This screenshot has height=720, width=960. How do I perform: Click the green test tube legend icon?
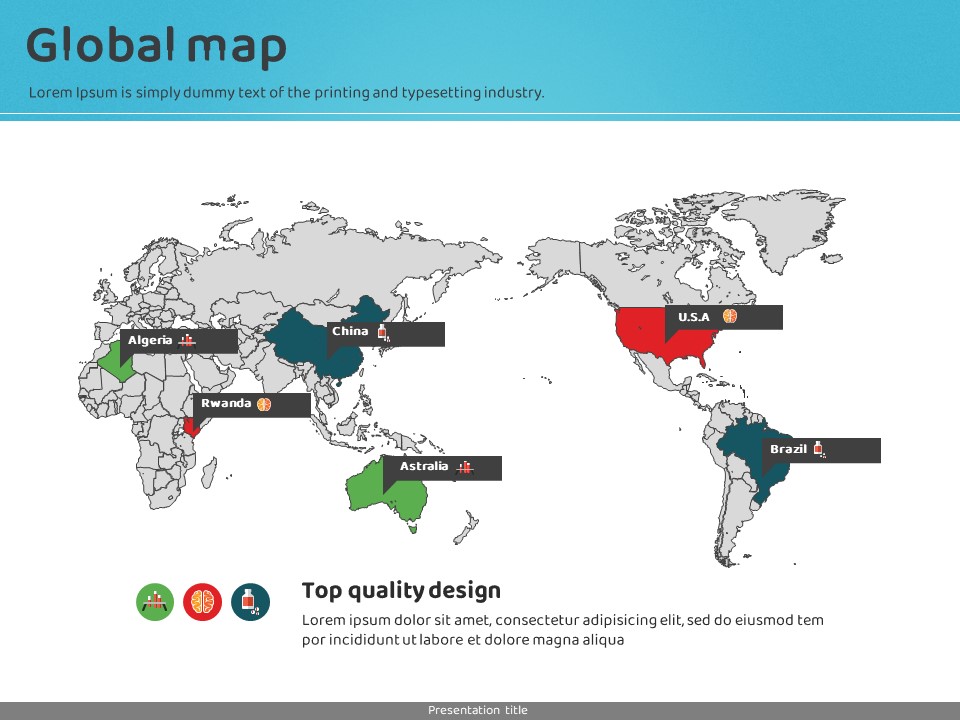coord(155,602)
